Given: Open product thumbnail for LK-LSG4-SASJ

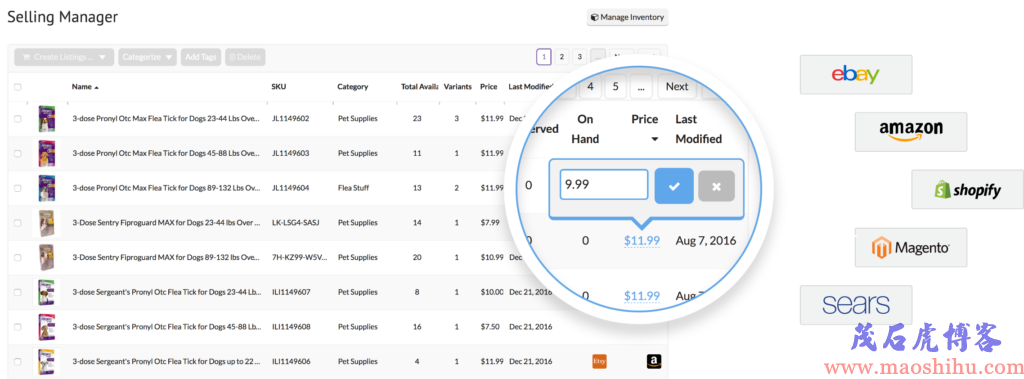Looking at the screenshot, I should coord(46,223).
